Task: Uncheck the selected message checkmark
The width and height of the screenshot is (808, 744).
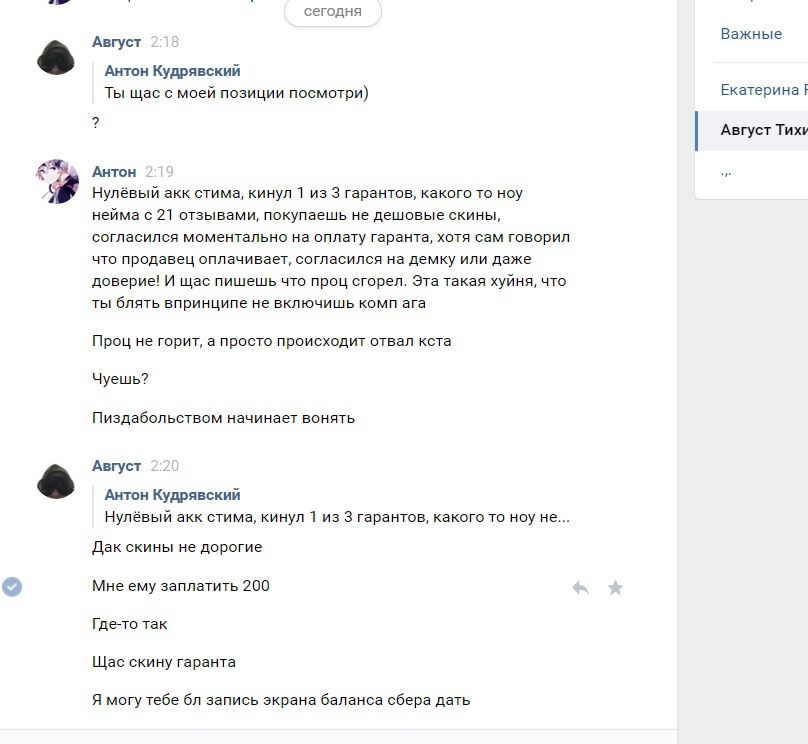Action: coord(12,587)
